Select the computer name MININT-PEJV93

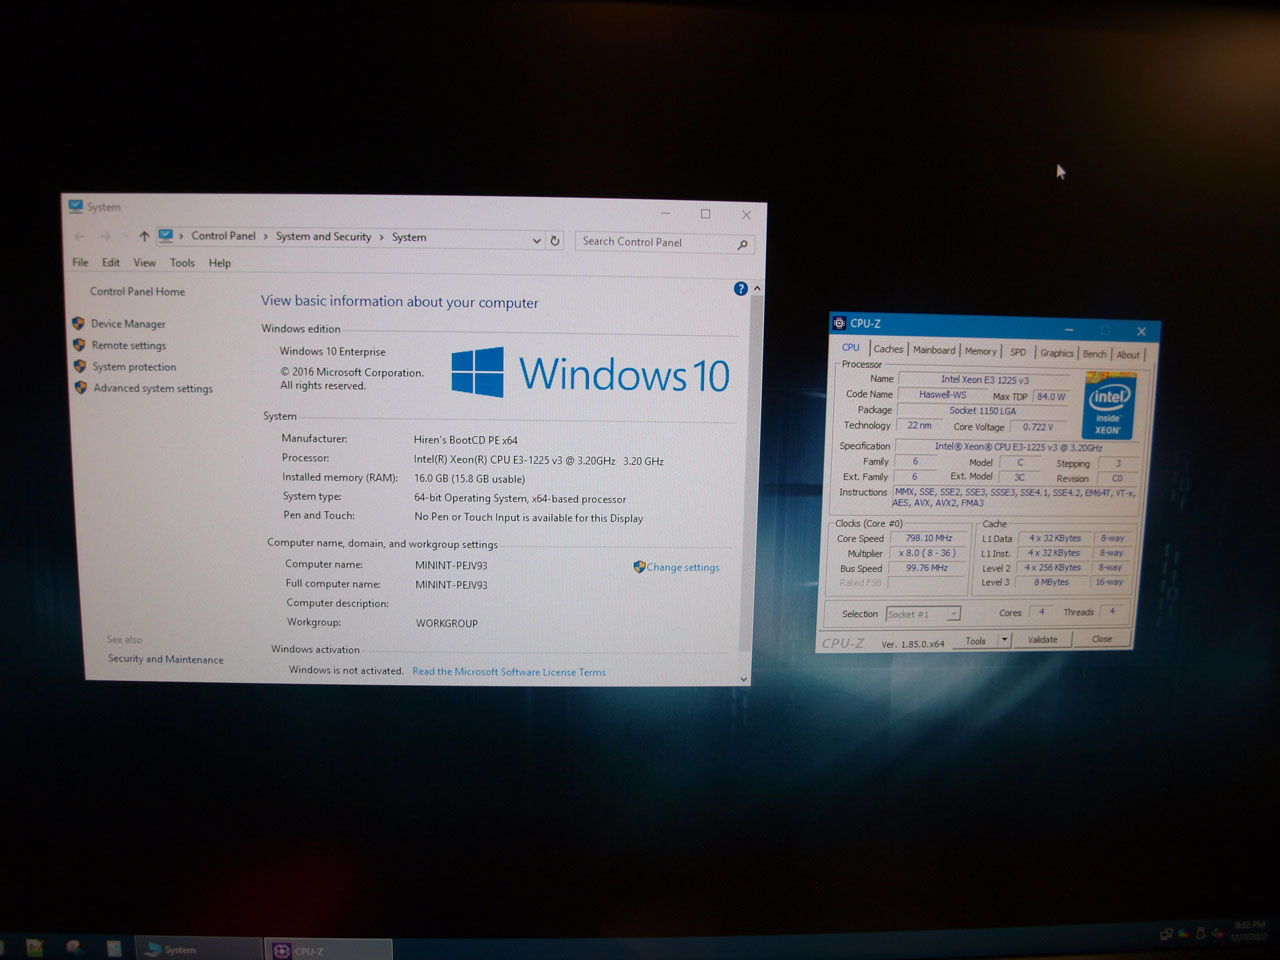[x=451, y=565]
